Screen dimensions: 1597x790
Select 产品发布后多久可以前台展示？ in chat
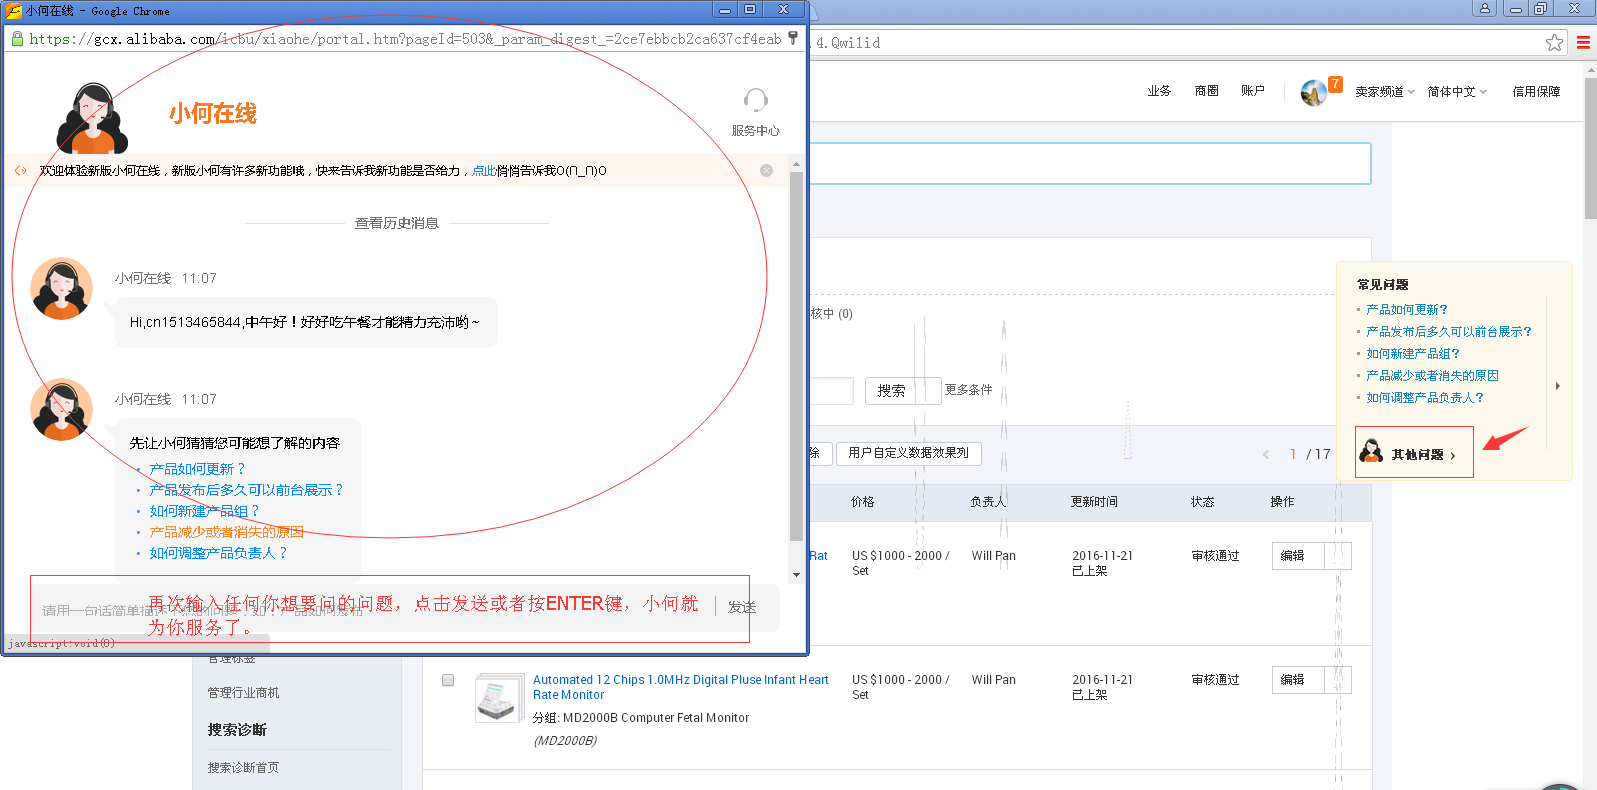(x=247, y=490)
